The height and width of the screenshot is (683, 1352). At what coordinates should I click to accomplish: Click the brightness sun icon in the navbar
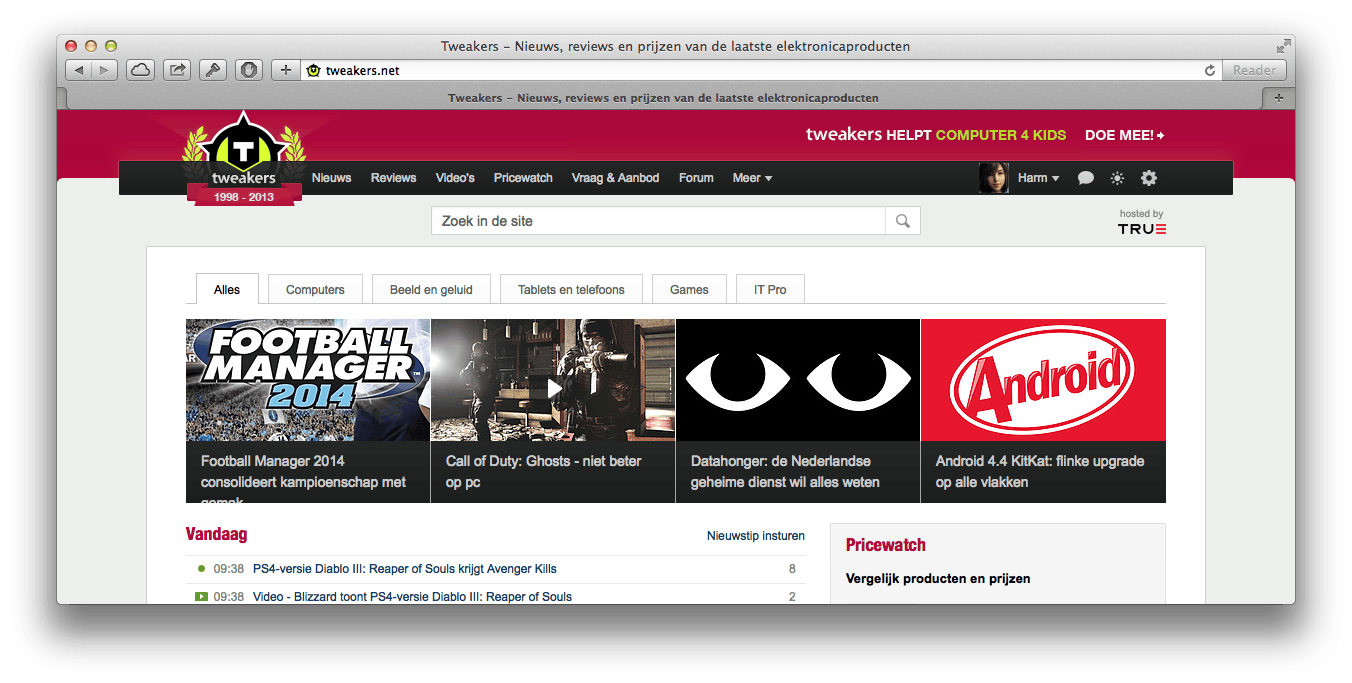tap(1117, 178)
